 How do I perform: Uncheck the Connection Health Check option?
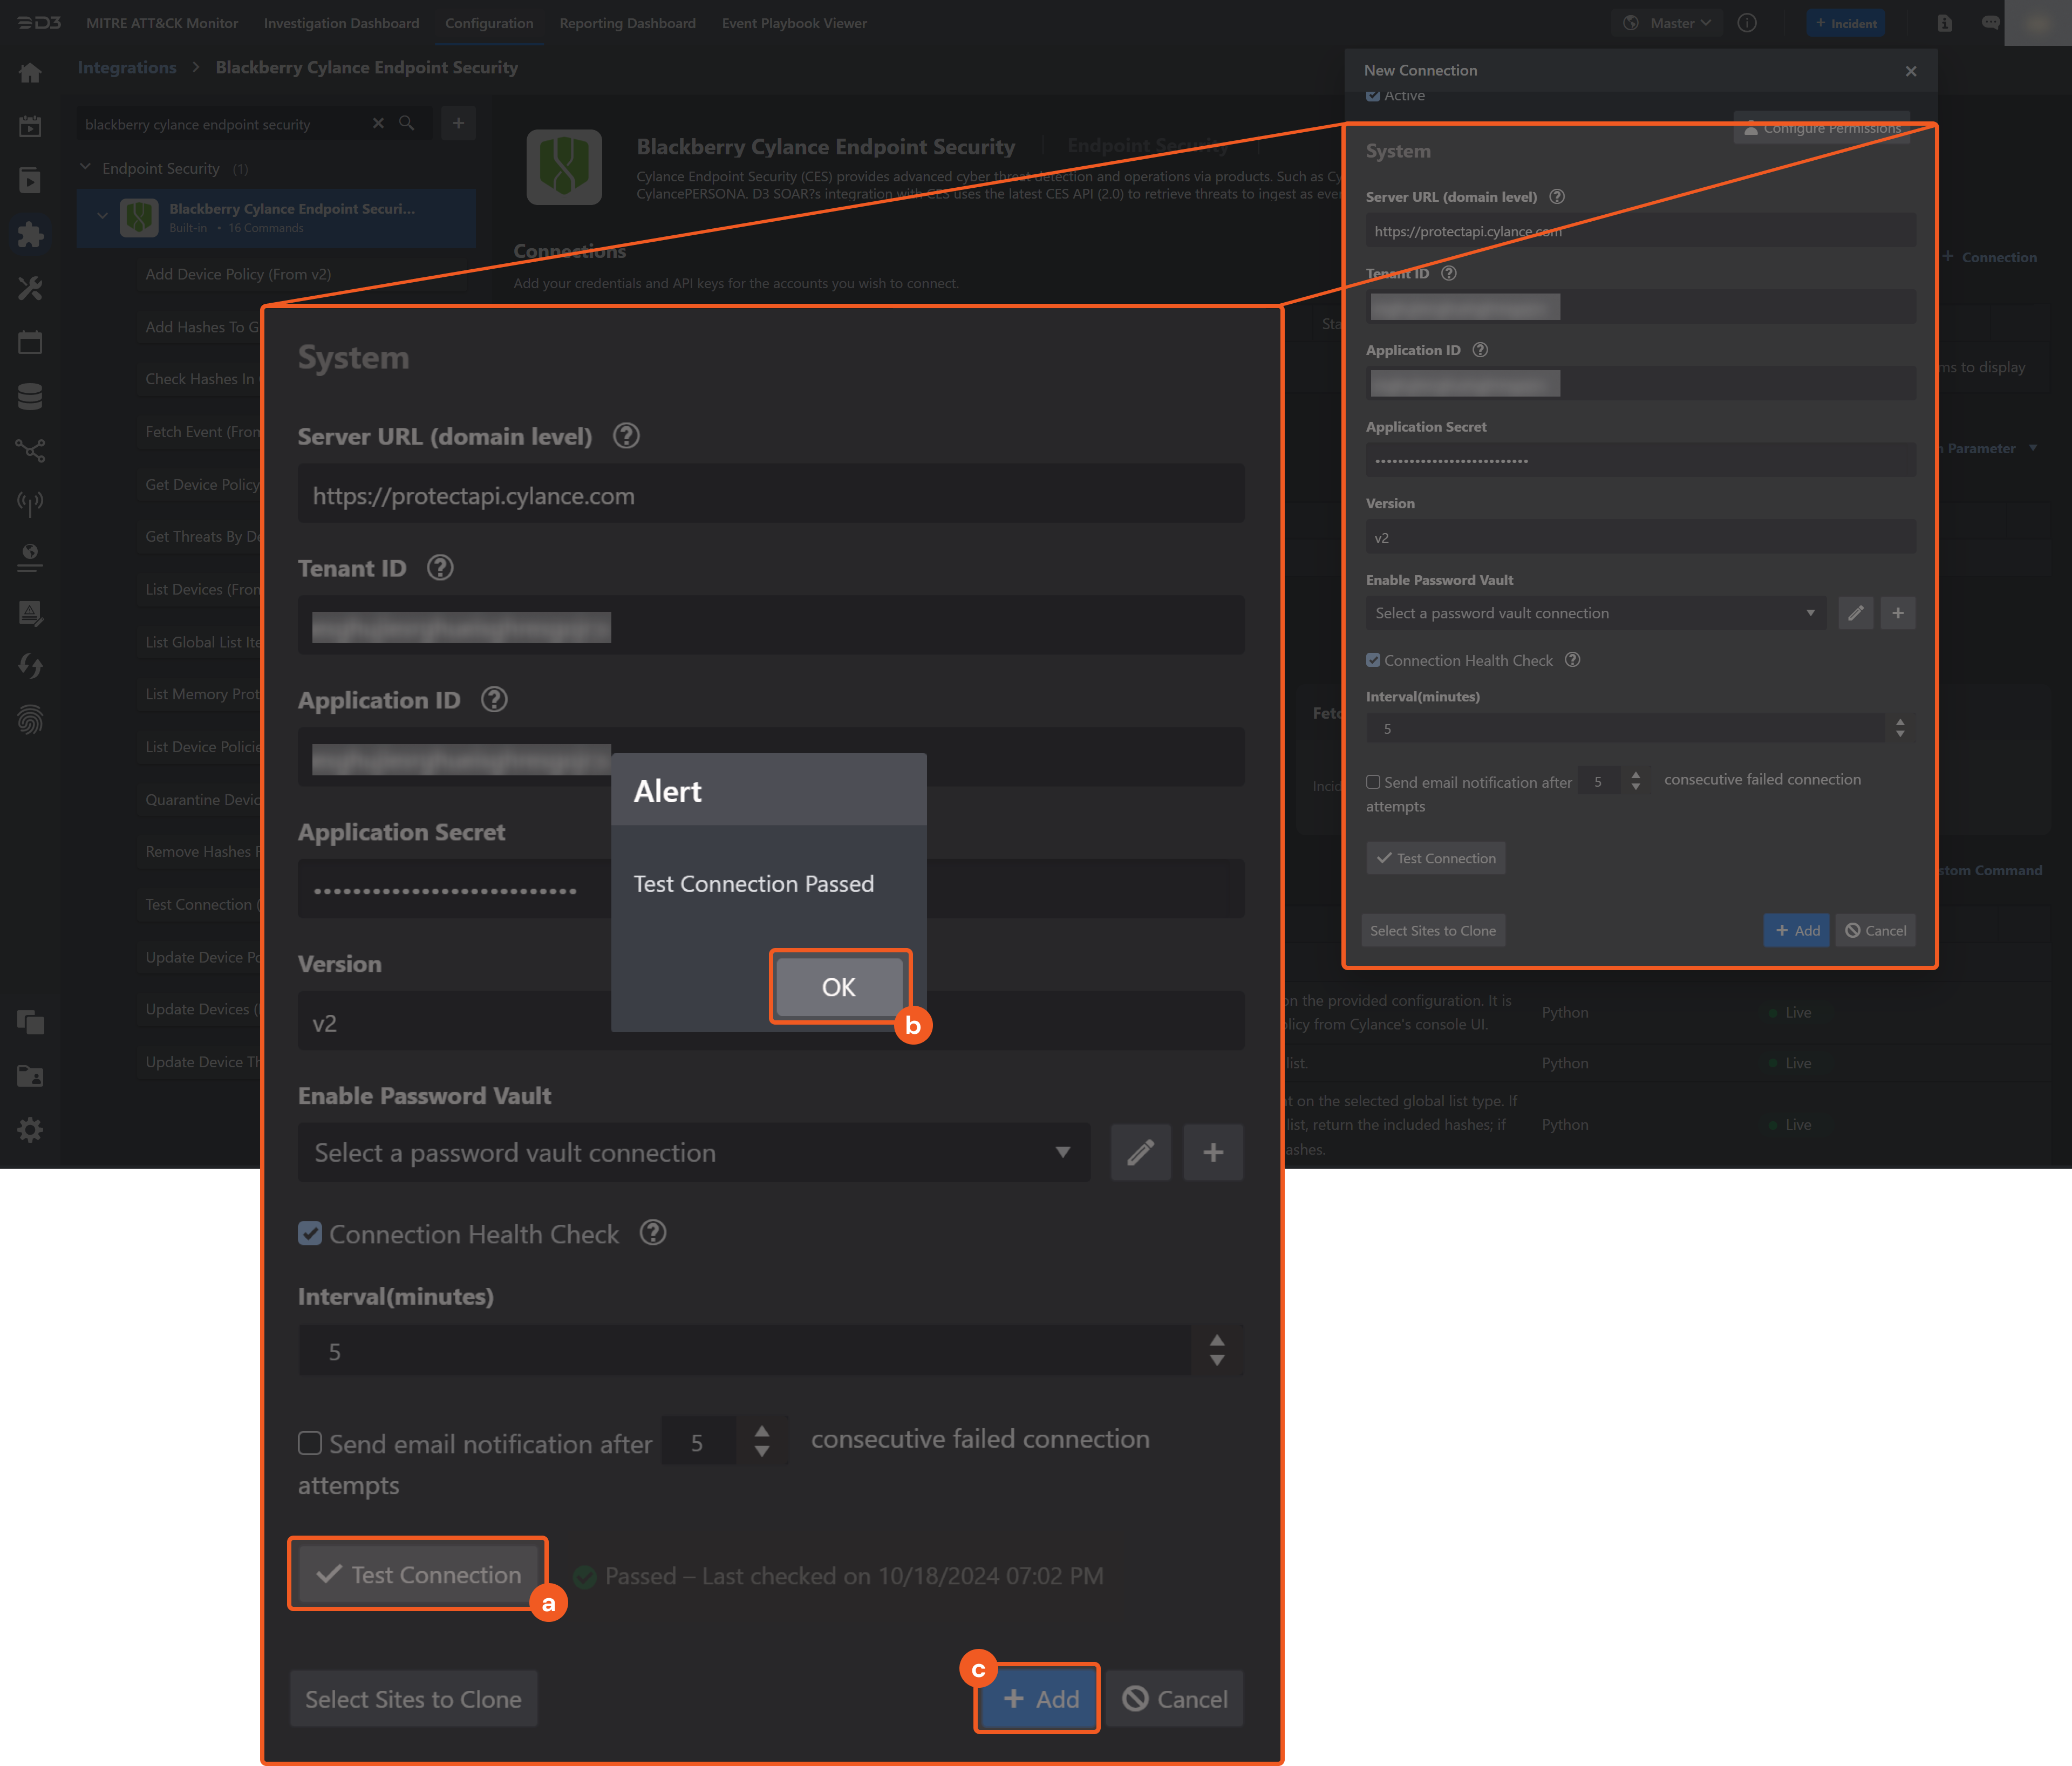(310, 1233)
